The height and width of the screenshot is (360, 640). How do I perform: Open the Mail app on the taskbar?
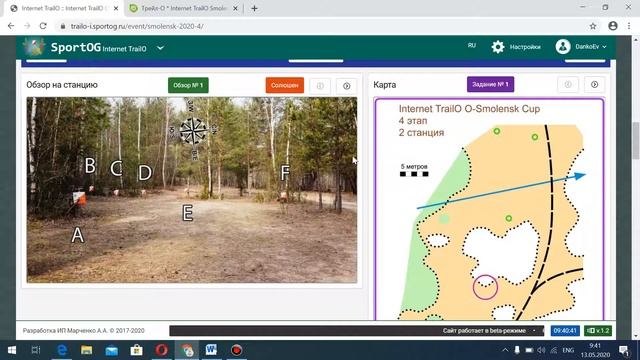[x=111, y=350]
